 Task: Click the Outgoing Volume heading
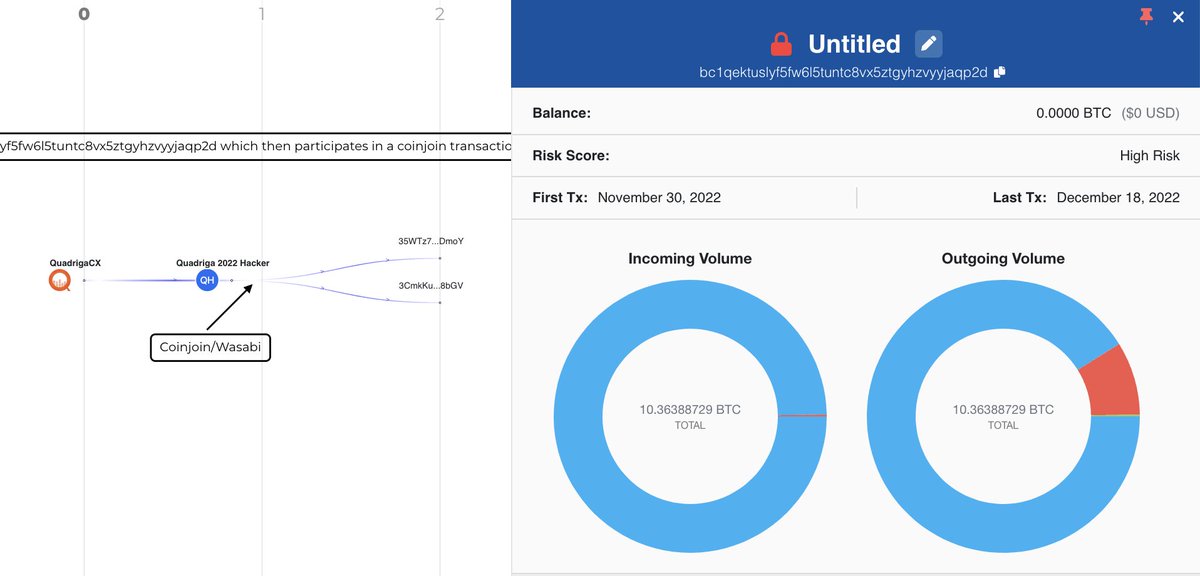pyautogui.click(x=1003, y=258)
